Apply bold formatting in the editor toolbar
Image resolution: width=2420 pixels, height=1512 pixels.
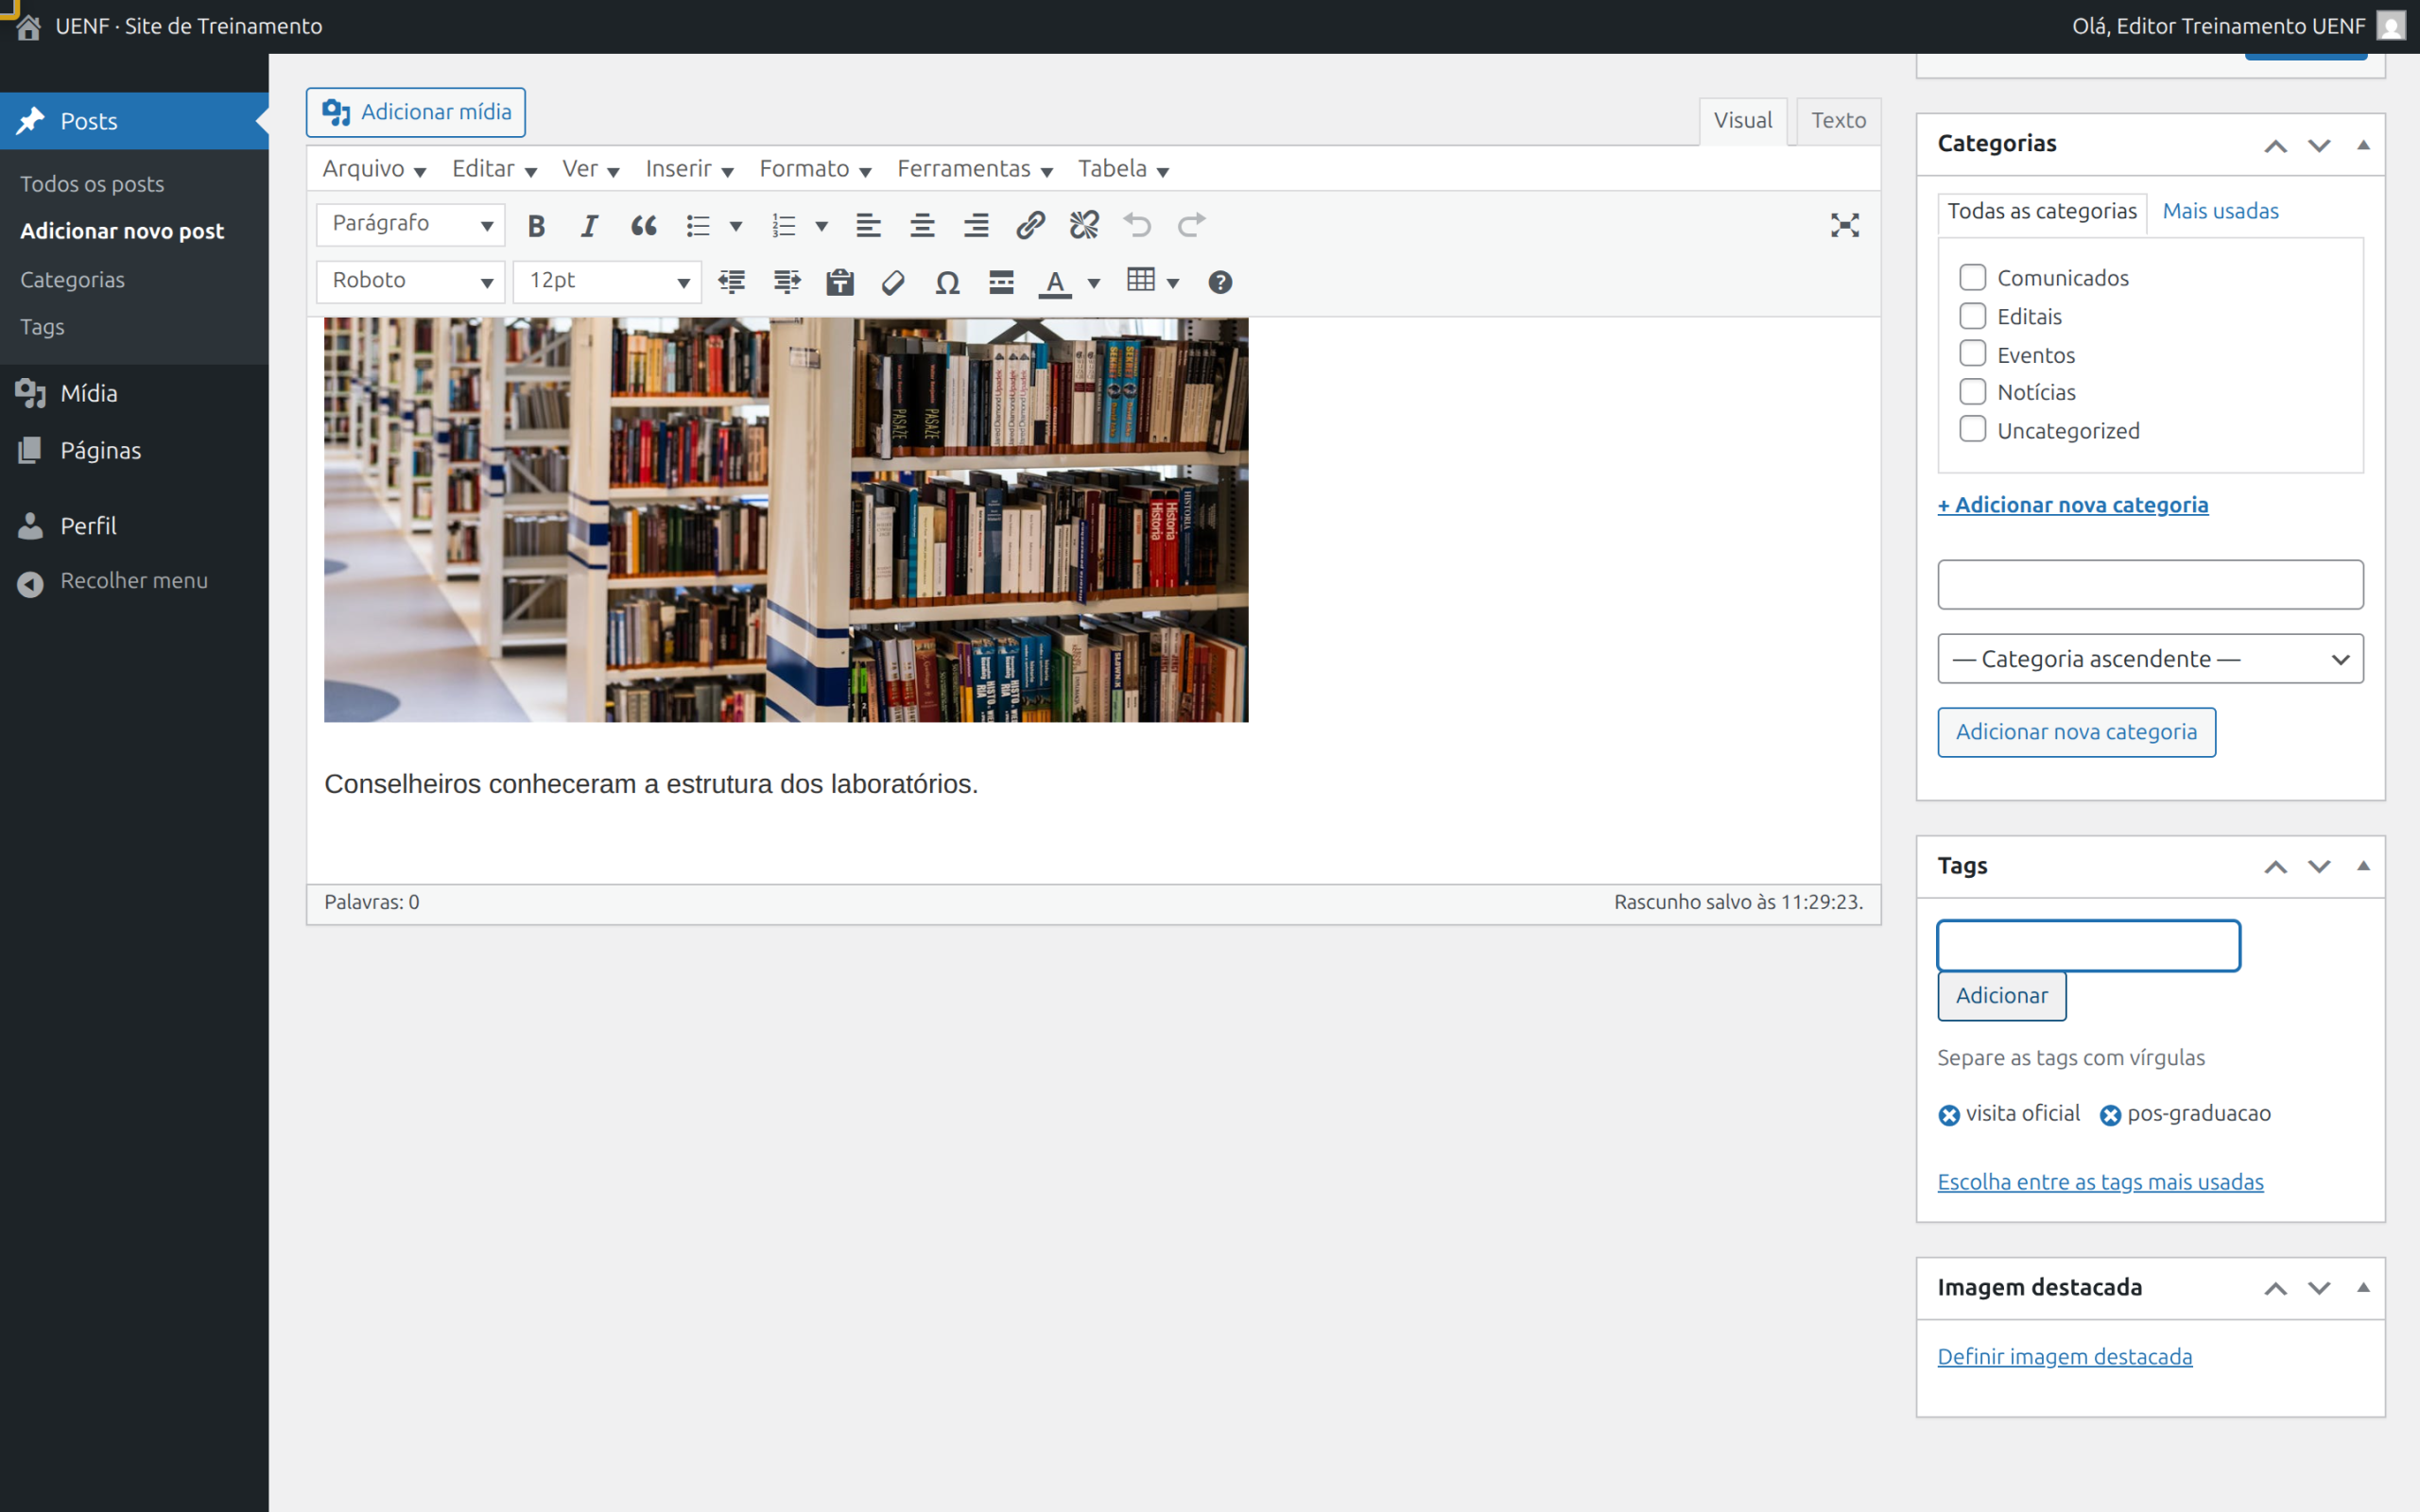pos(536,225)
